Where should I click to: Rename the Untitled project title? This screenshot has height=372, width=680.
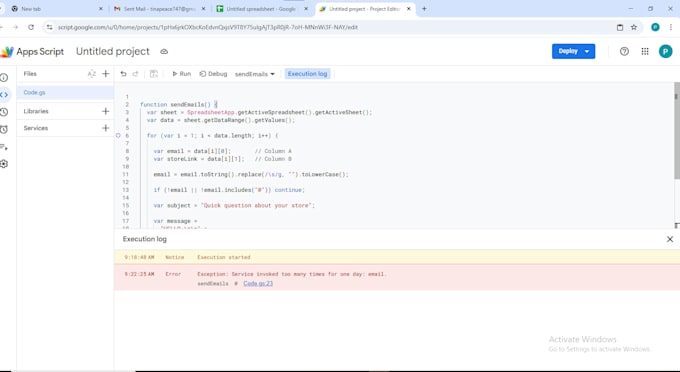113,51
